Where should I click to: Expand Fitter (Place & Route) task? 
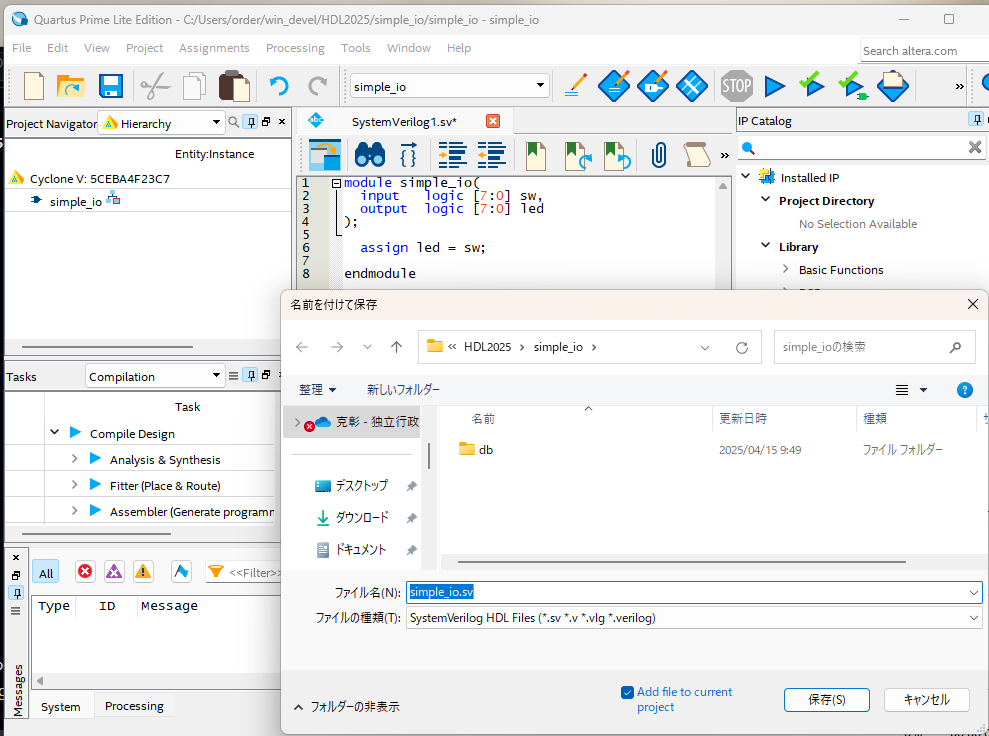74,484
